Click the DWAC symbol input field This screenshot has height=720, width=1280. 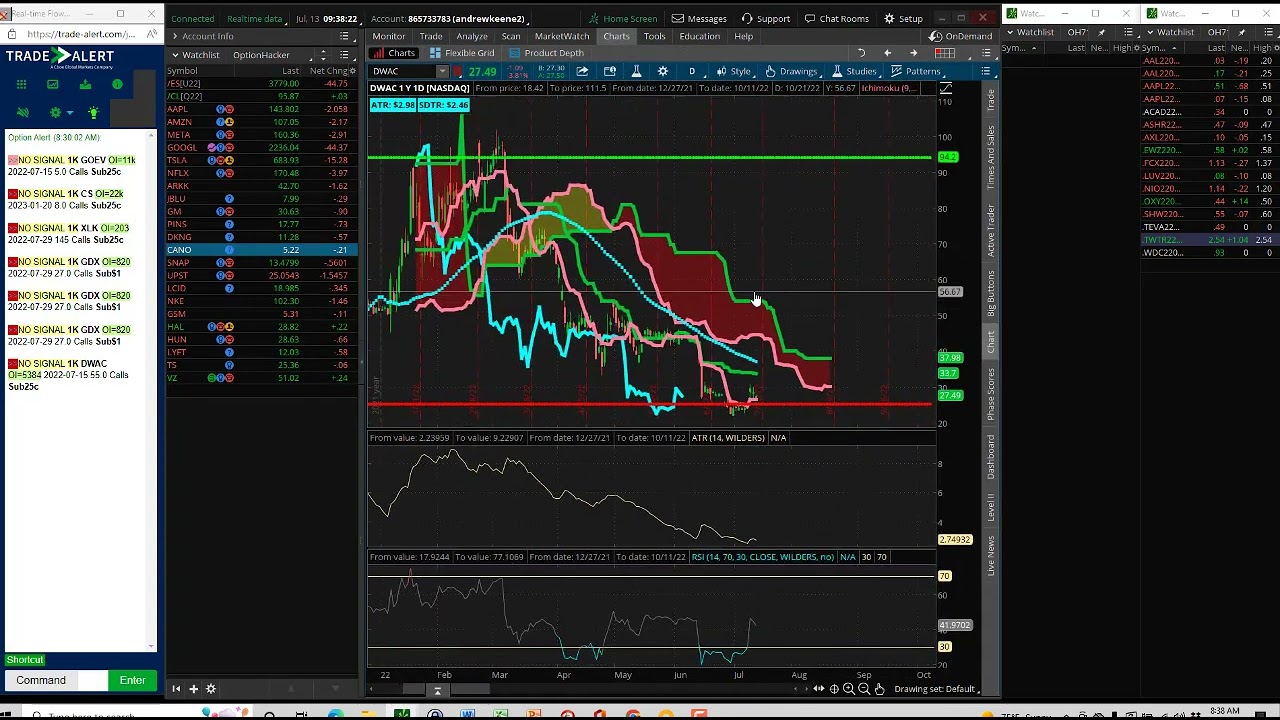(403, 71)
